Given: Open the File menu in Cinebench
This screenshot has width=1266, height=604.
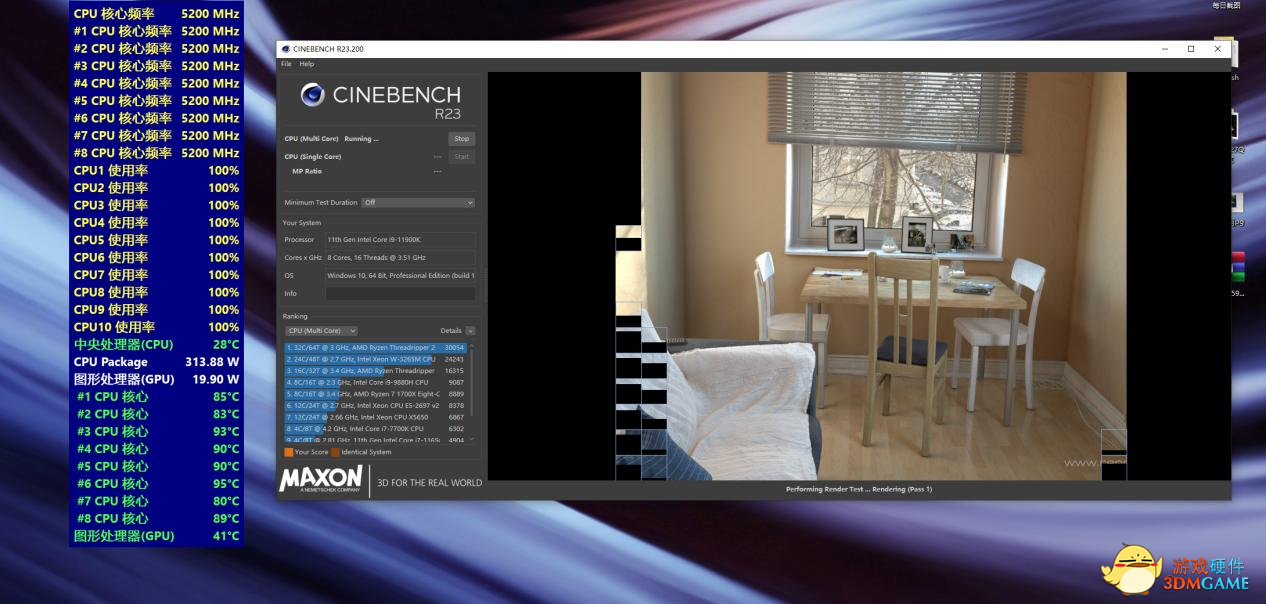Looking at the screenshot, I should pyautogui.click(x=286, y=64).
